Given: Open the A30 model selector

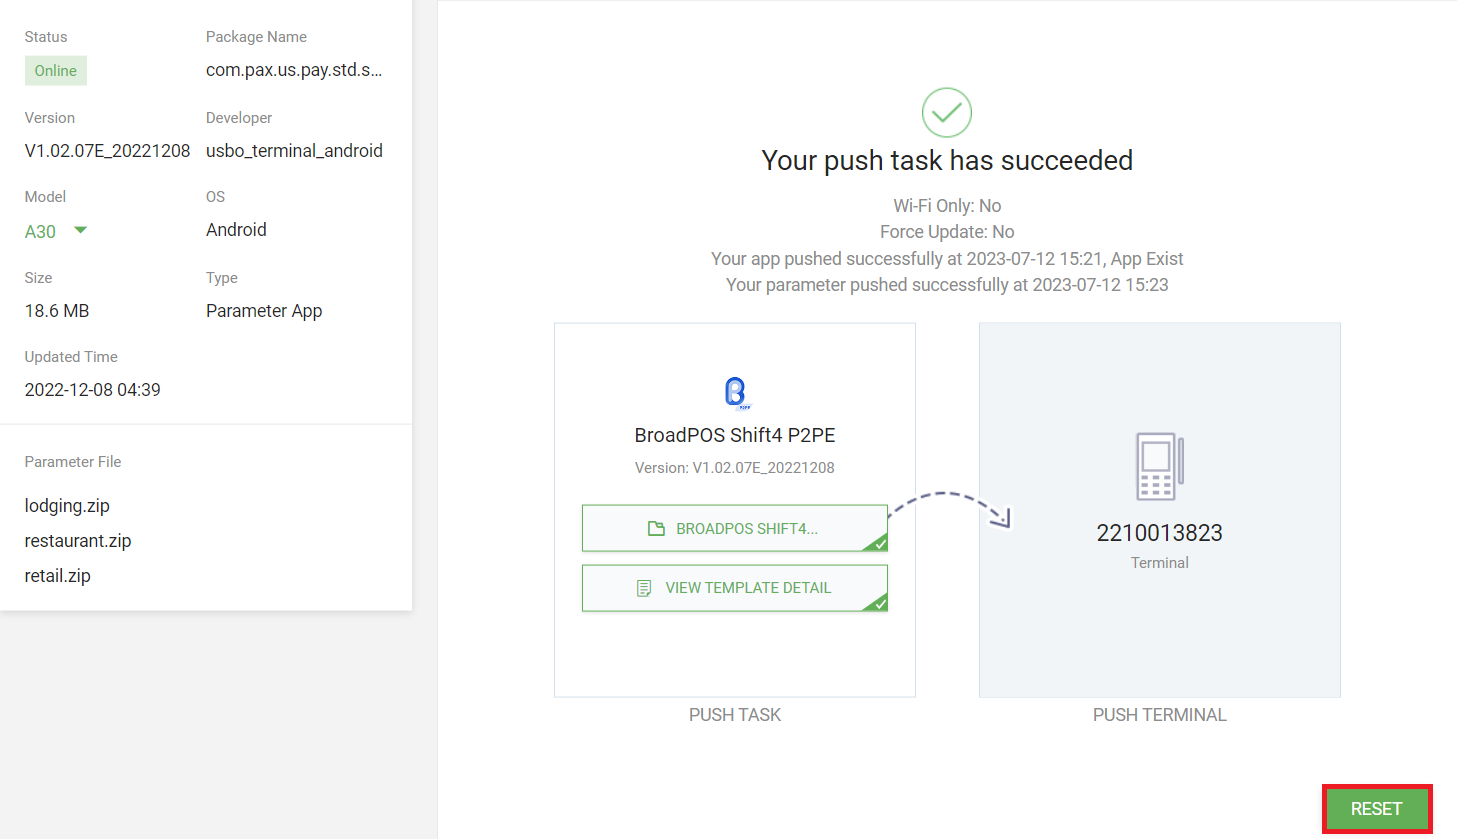Looking at the screenshot, I should pyautogui.click(x=40, y=232).
